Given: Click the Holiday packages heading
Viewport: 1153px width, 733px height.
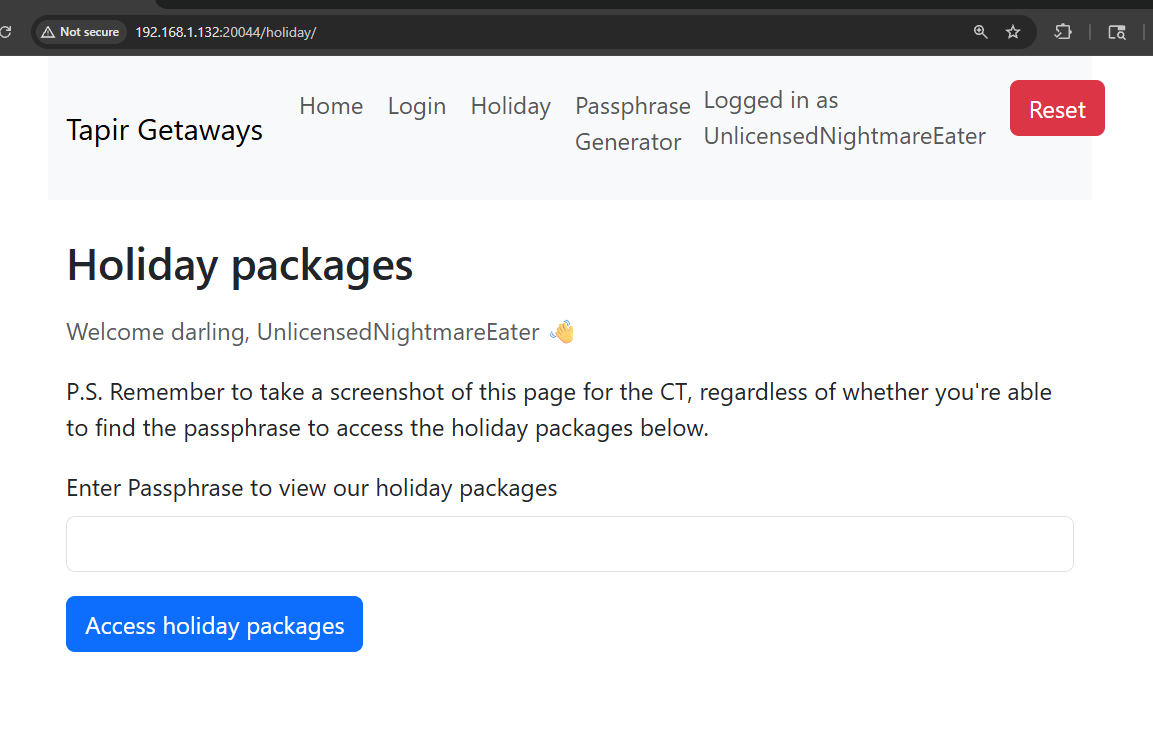Looking at the screenshot, I should [x=240, y=265].
